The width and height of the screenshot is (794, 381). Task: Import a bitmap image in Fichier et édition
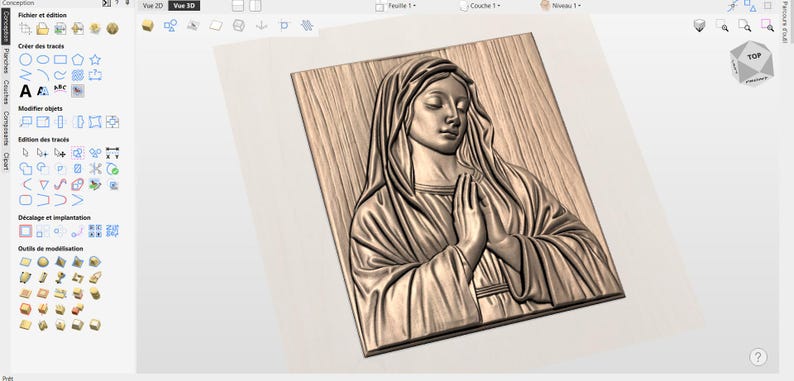click(60, 29)
